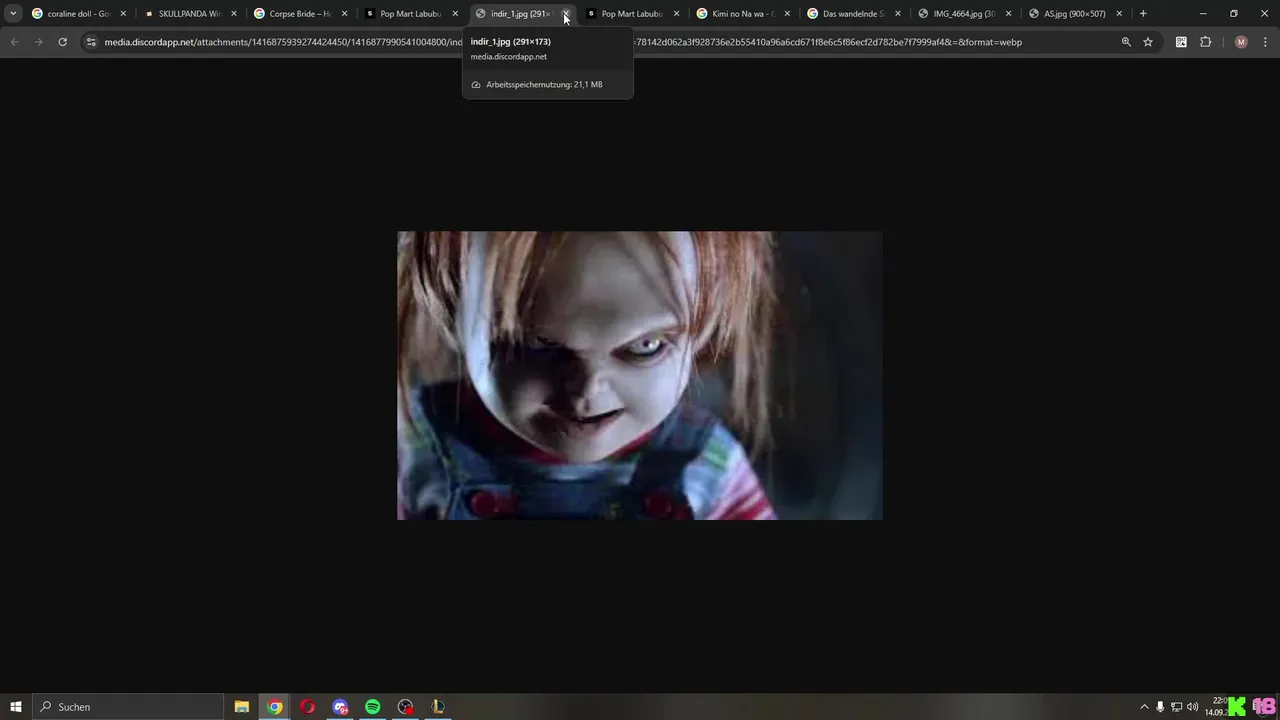
Task: Click the doll image in the page
Action: [640, 375]
